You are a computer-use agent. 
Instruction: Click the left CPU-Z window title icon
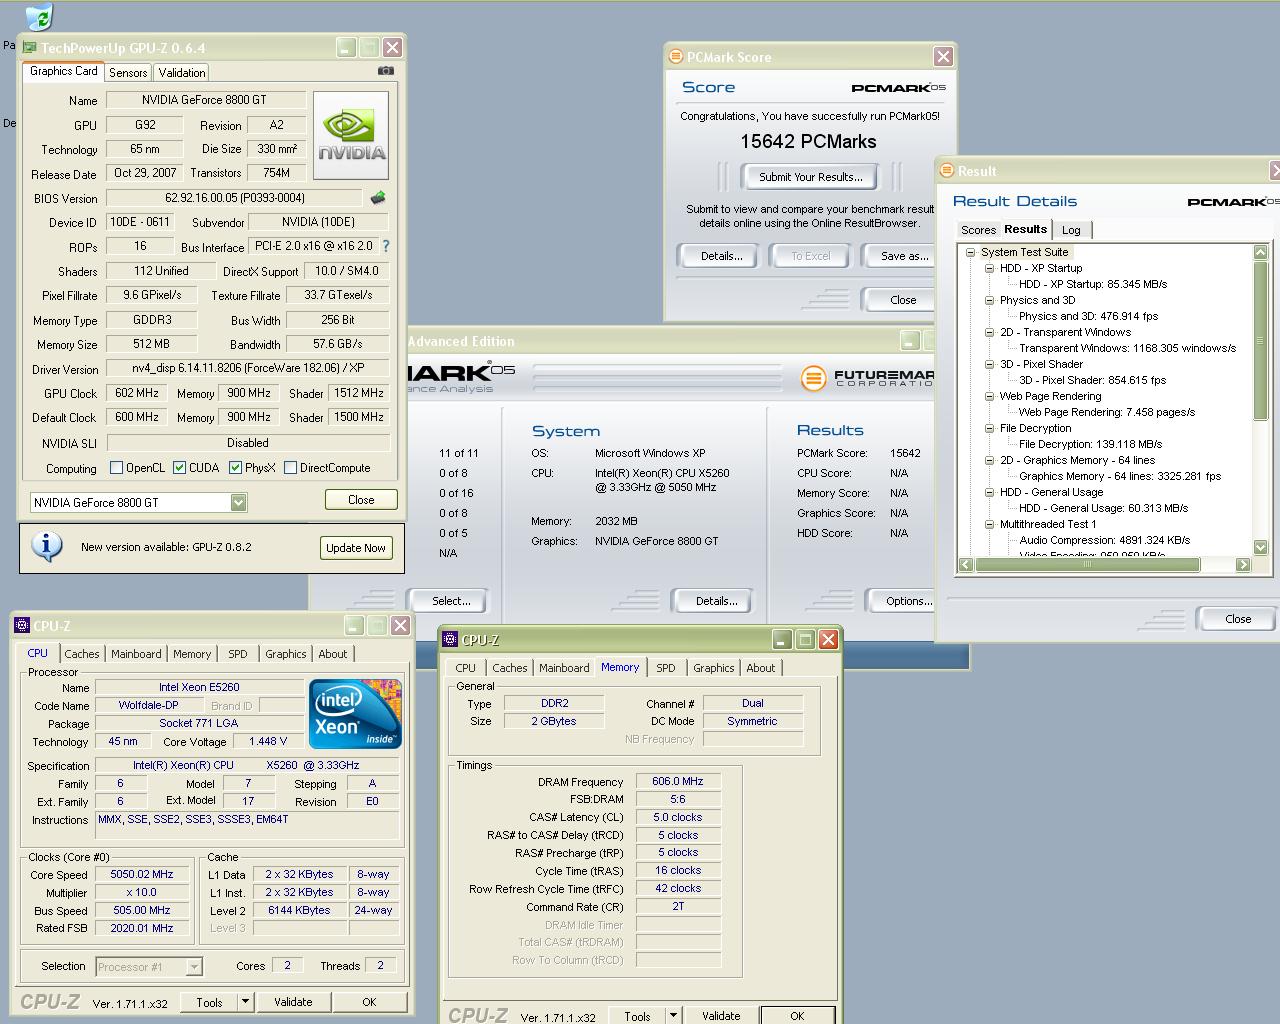pos(22,626)
